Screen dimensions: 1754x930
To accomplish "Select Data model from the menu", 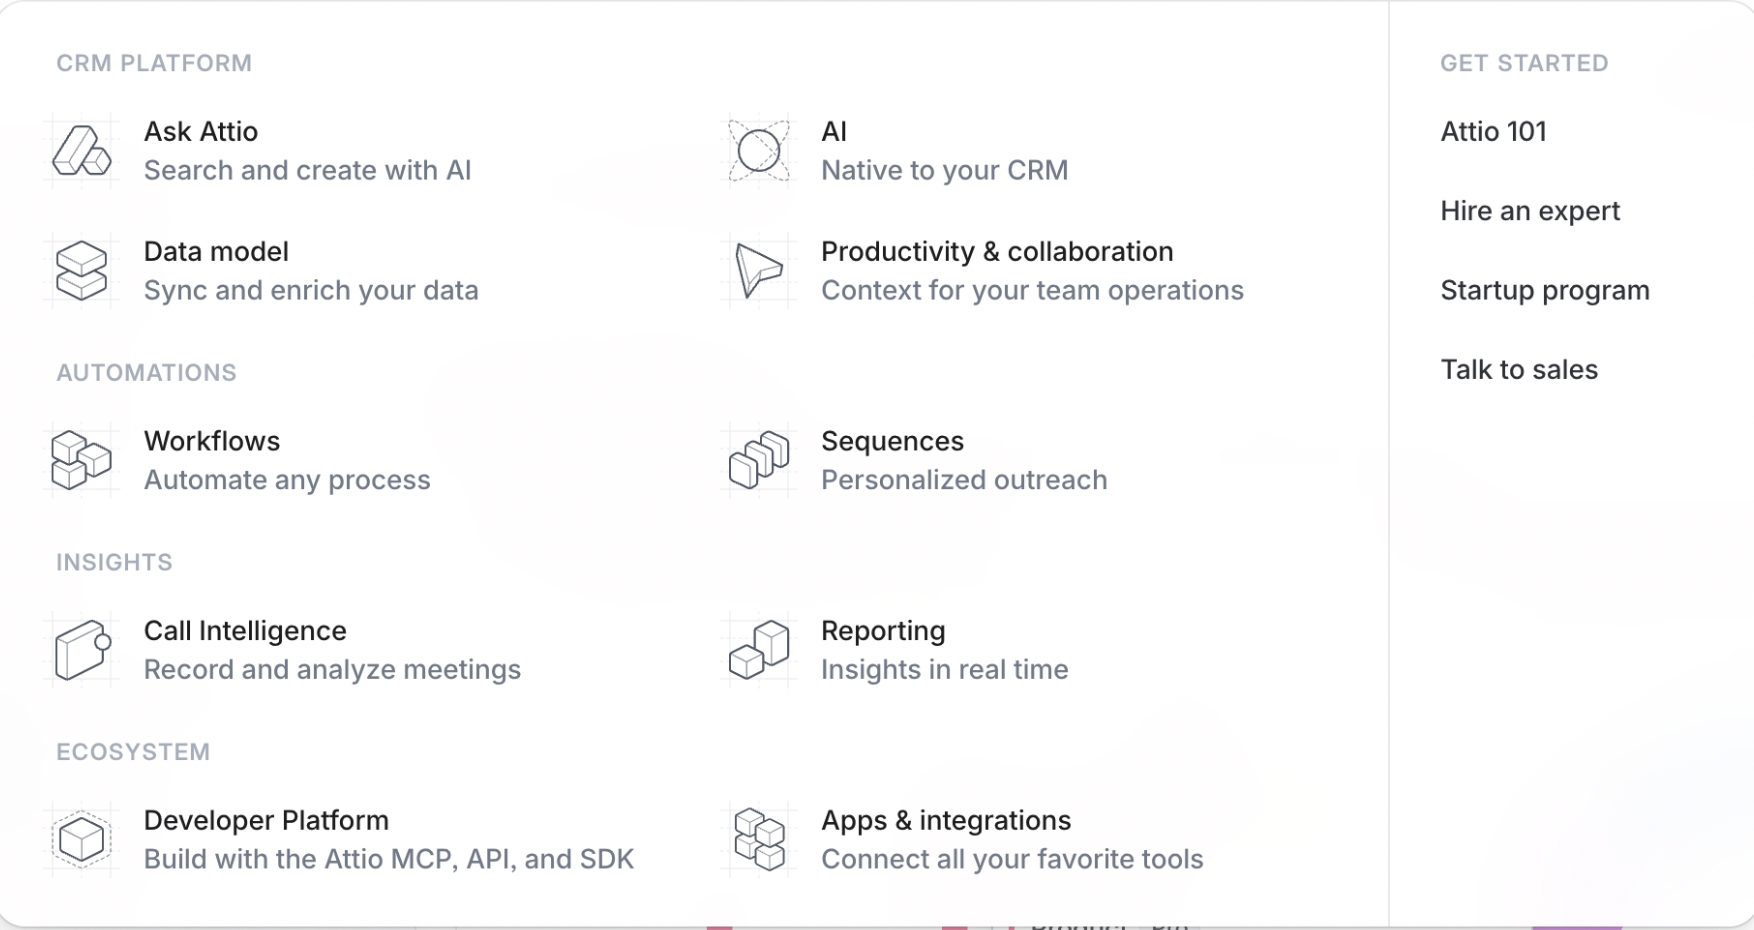I will [x=216, y=252].
